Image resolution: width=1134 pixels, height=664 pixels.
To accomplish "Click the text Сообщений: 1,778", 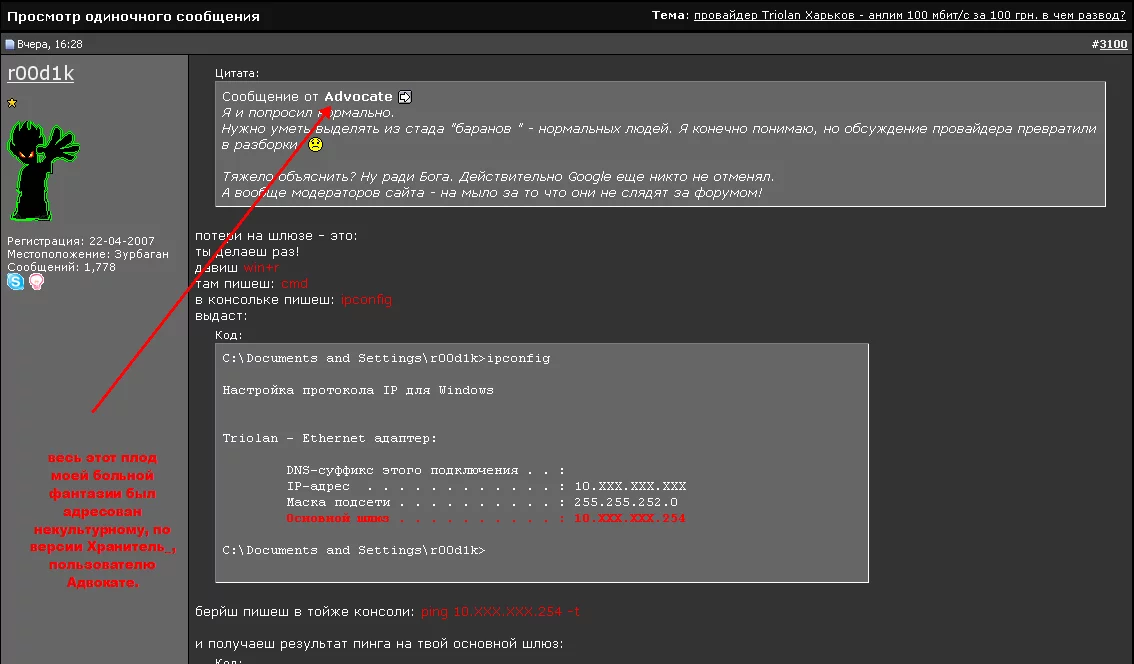I will (x=61, y=267).
